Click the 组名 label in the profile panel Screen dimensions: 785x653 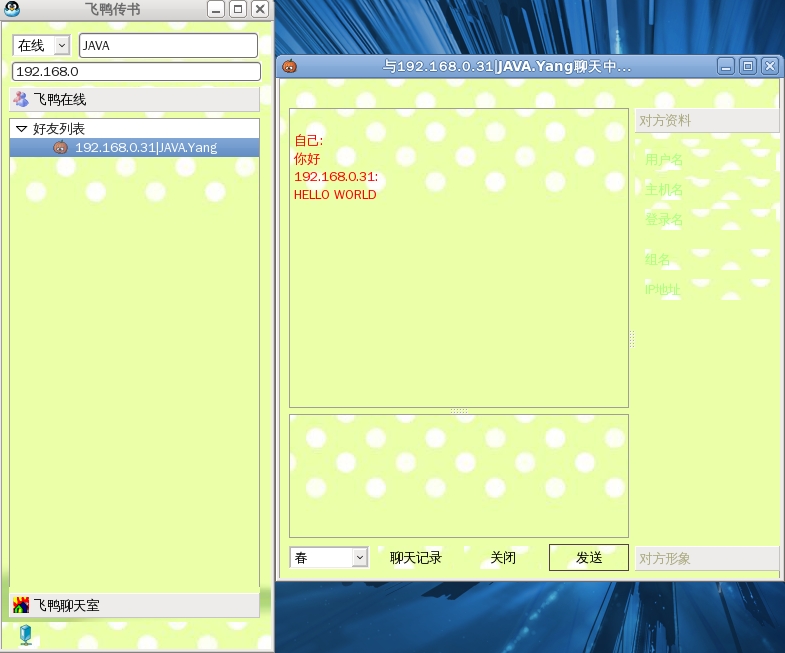pyautogui.click(x=657, y=259)
